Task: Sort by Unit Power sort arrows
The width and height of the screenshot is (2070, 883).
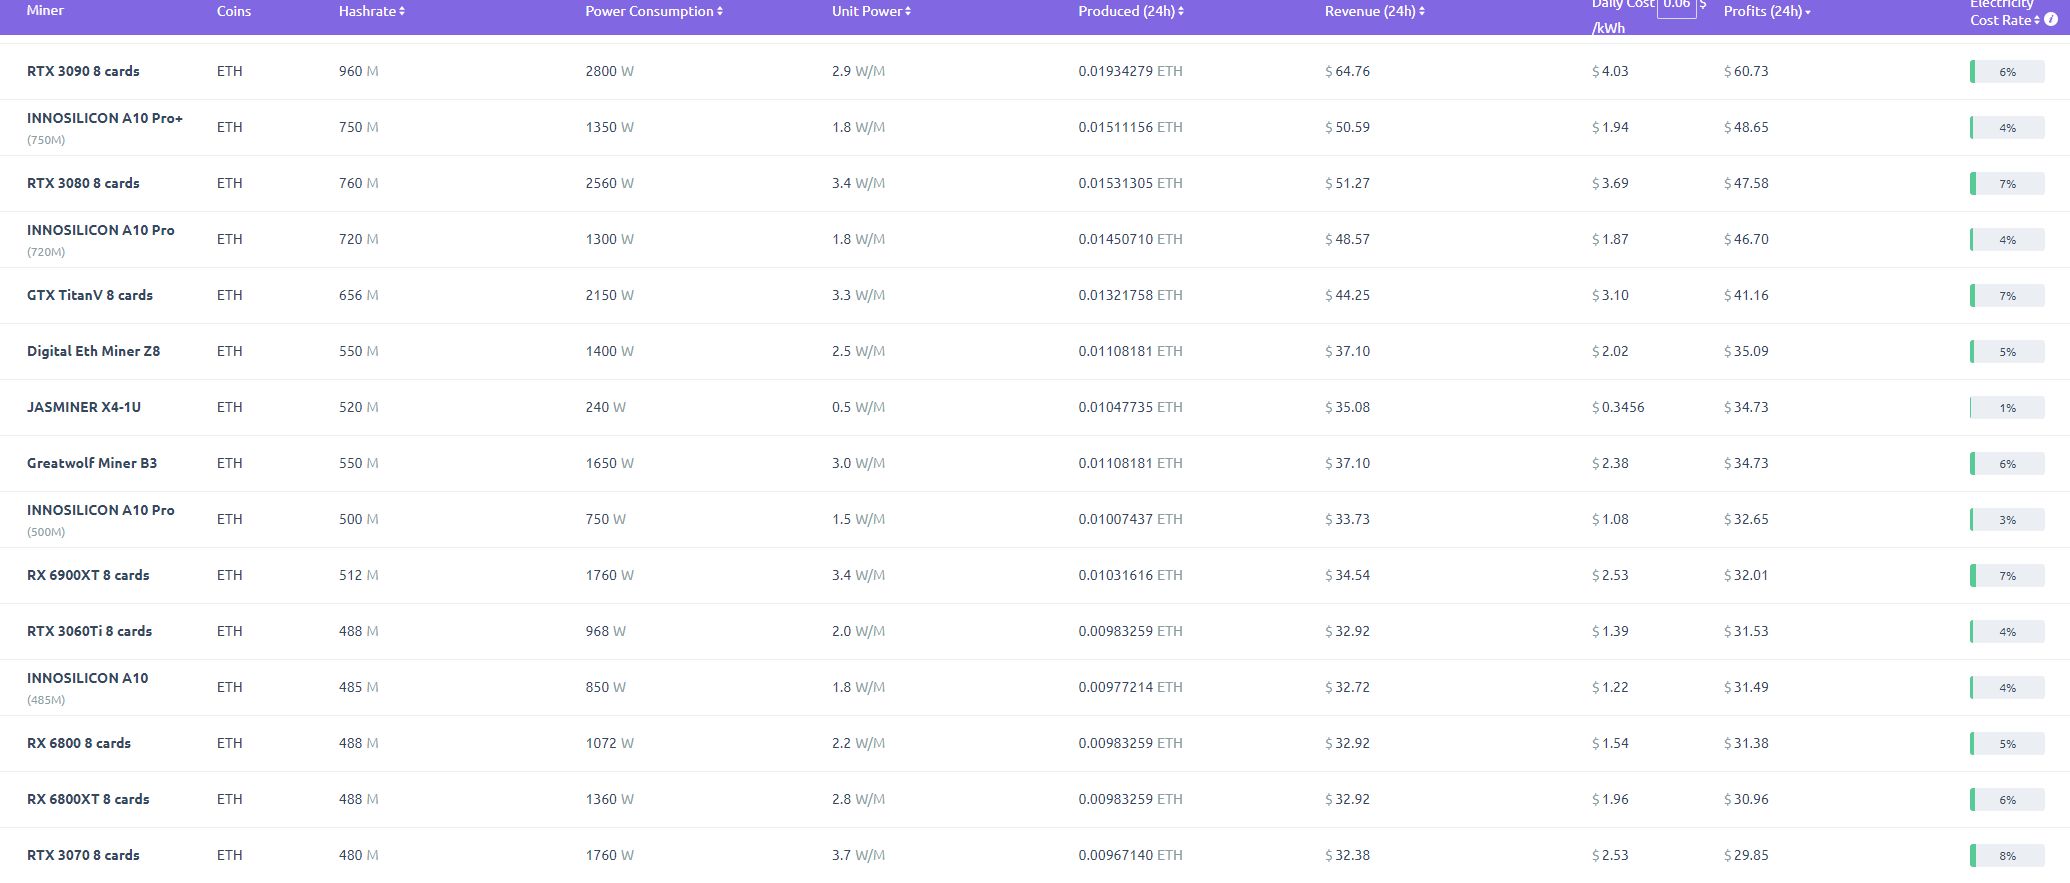Action: [x=908, y=12]
